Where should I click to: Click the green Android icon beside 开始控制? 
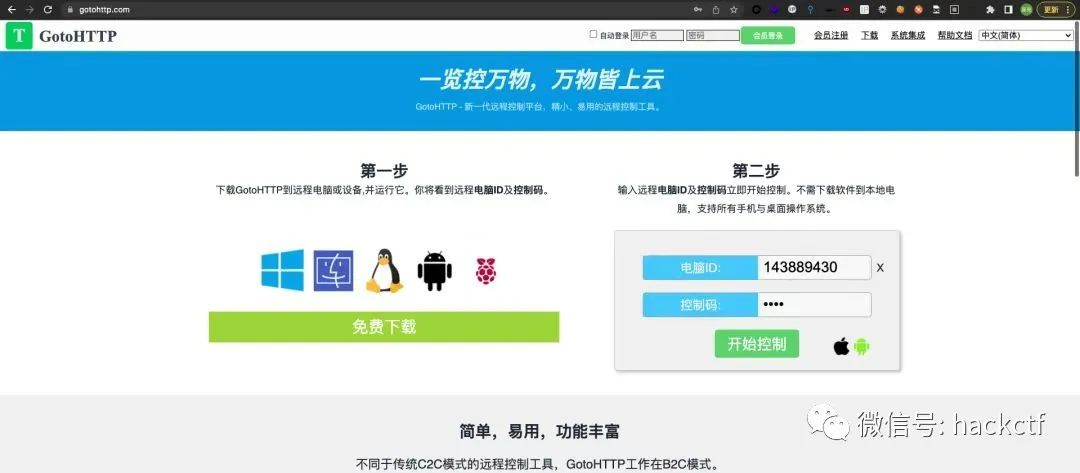(x=862, y=346)
